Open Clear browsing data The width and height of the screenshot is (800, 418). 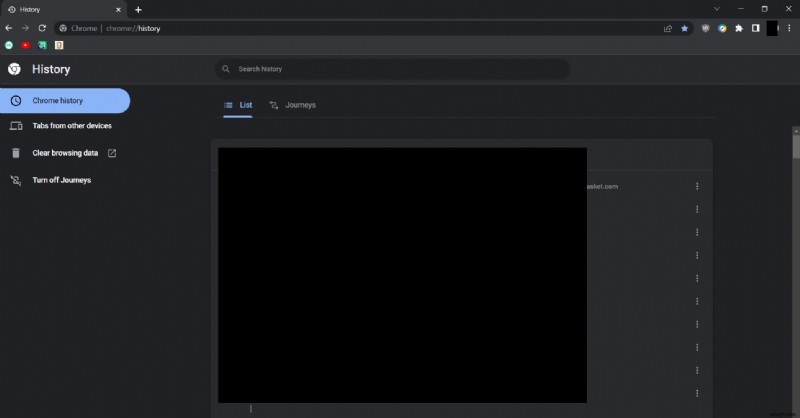click(x=65, y=153)
